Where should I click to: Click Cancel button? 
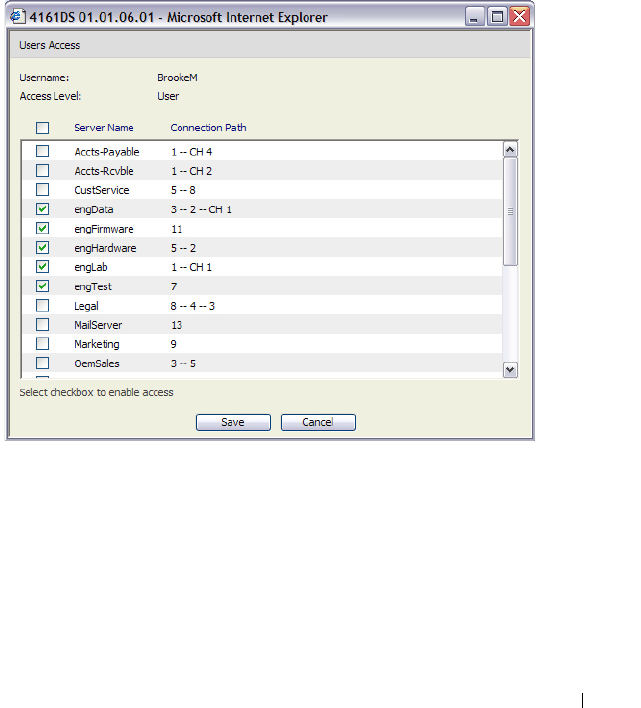pos(318,422)
